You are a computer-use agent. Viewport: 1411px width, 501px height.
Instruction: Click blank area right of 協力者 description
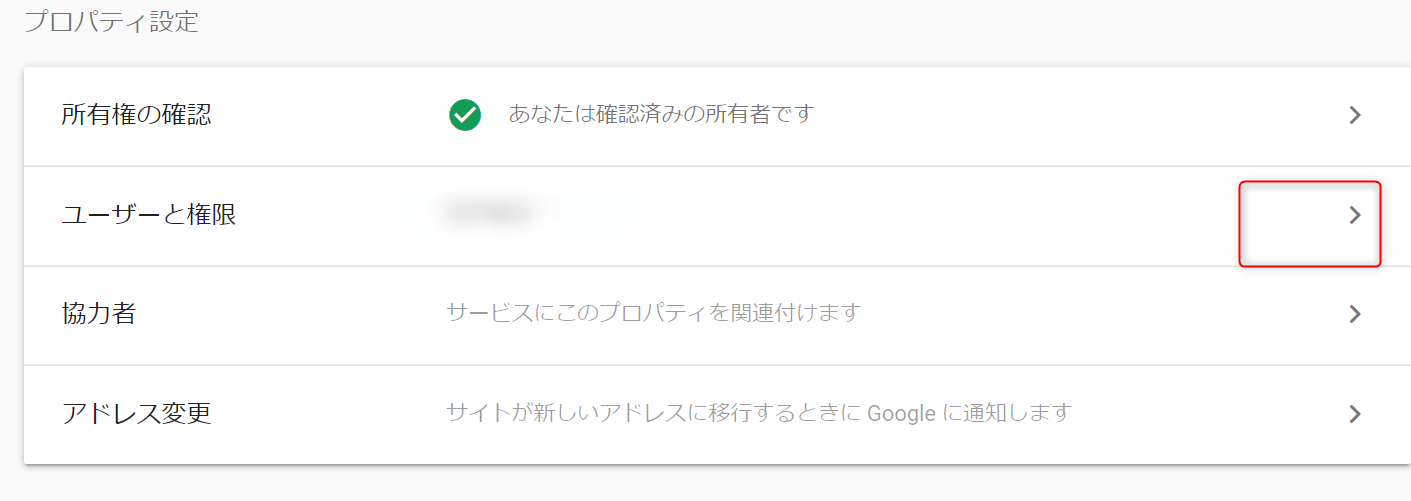click(1080, 314)
